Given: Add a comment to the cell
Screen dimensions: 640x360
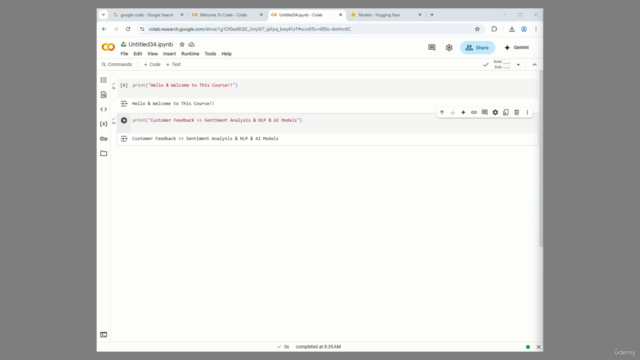Looking at the screenshot, I should 484,112.
